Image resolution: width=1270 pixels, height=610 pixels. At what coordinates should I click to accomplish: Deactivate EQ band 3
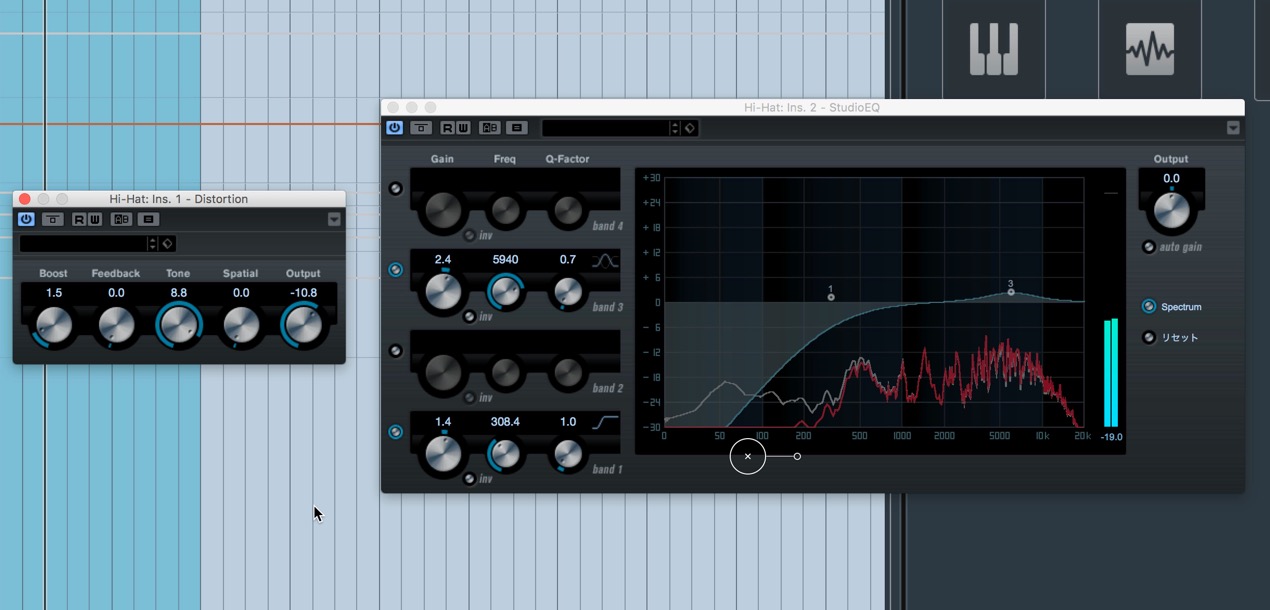click(396, 269)
